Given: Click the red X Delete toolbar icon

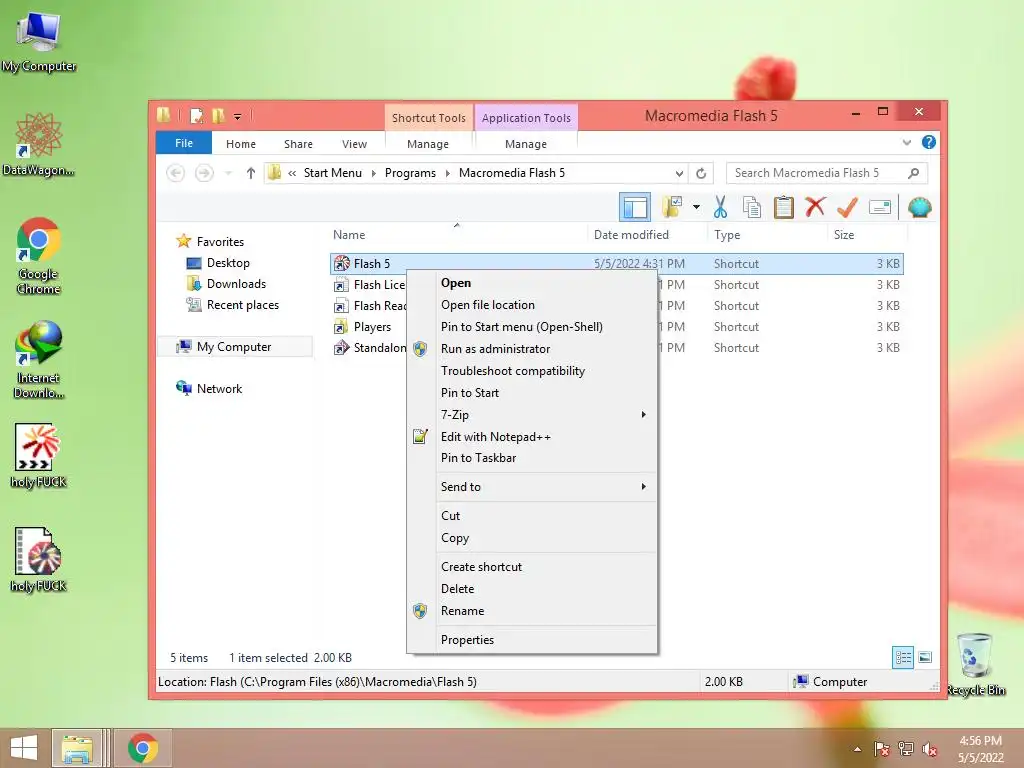Looking at the screenshot, I should pos(815,207).
